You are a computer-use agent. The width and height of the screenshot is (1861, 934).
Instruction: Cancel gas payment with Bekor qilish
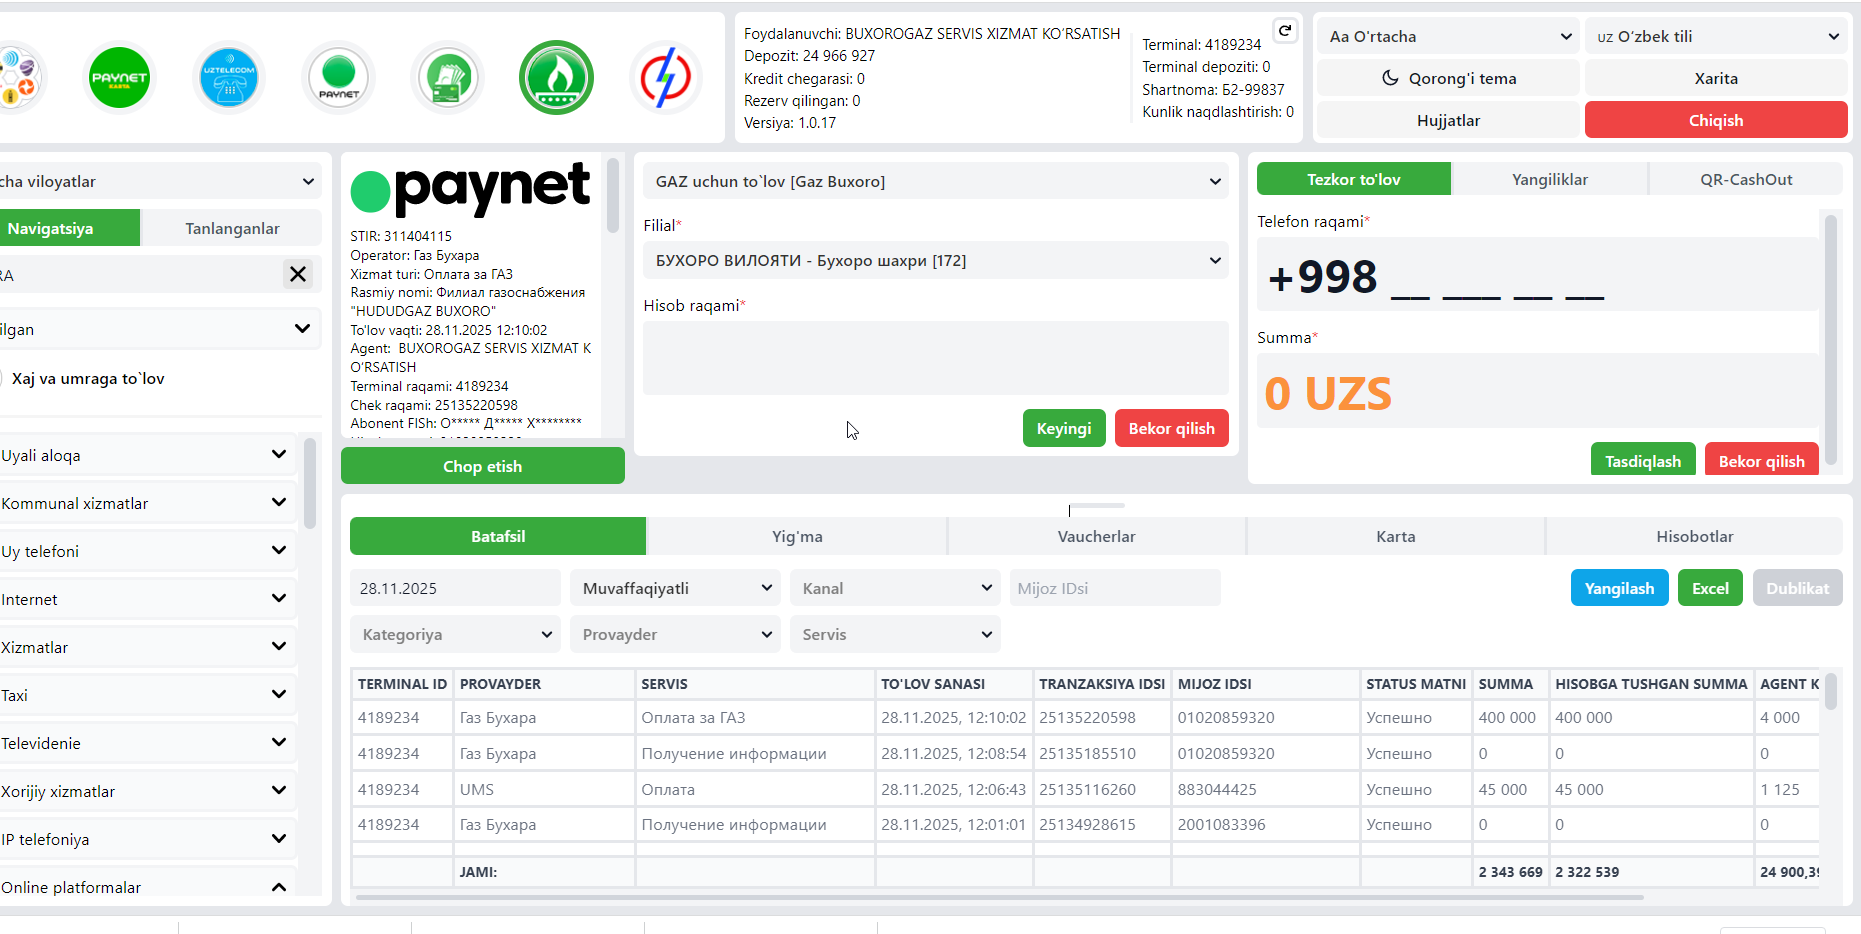point(1172,428)
